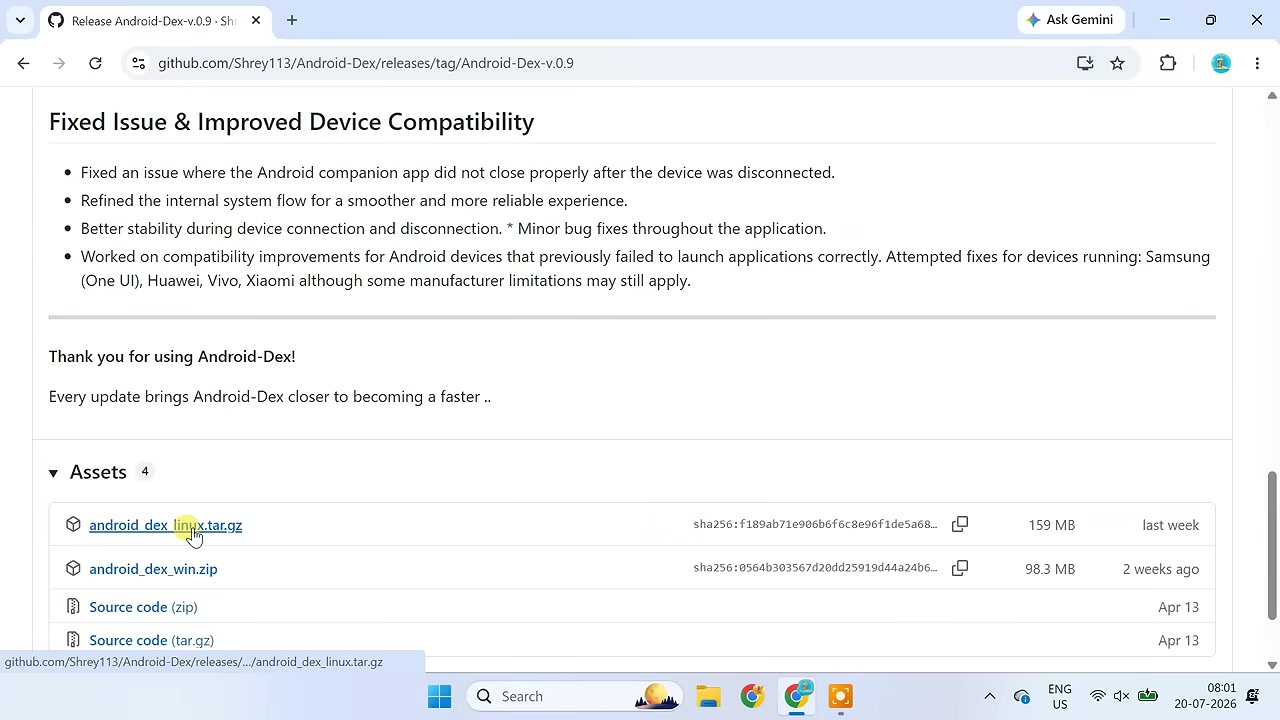Open the active Chrome window taskbar icon

(x=797, y=696)
